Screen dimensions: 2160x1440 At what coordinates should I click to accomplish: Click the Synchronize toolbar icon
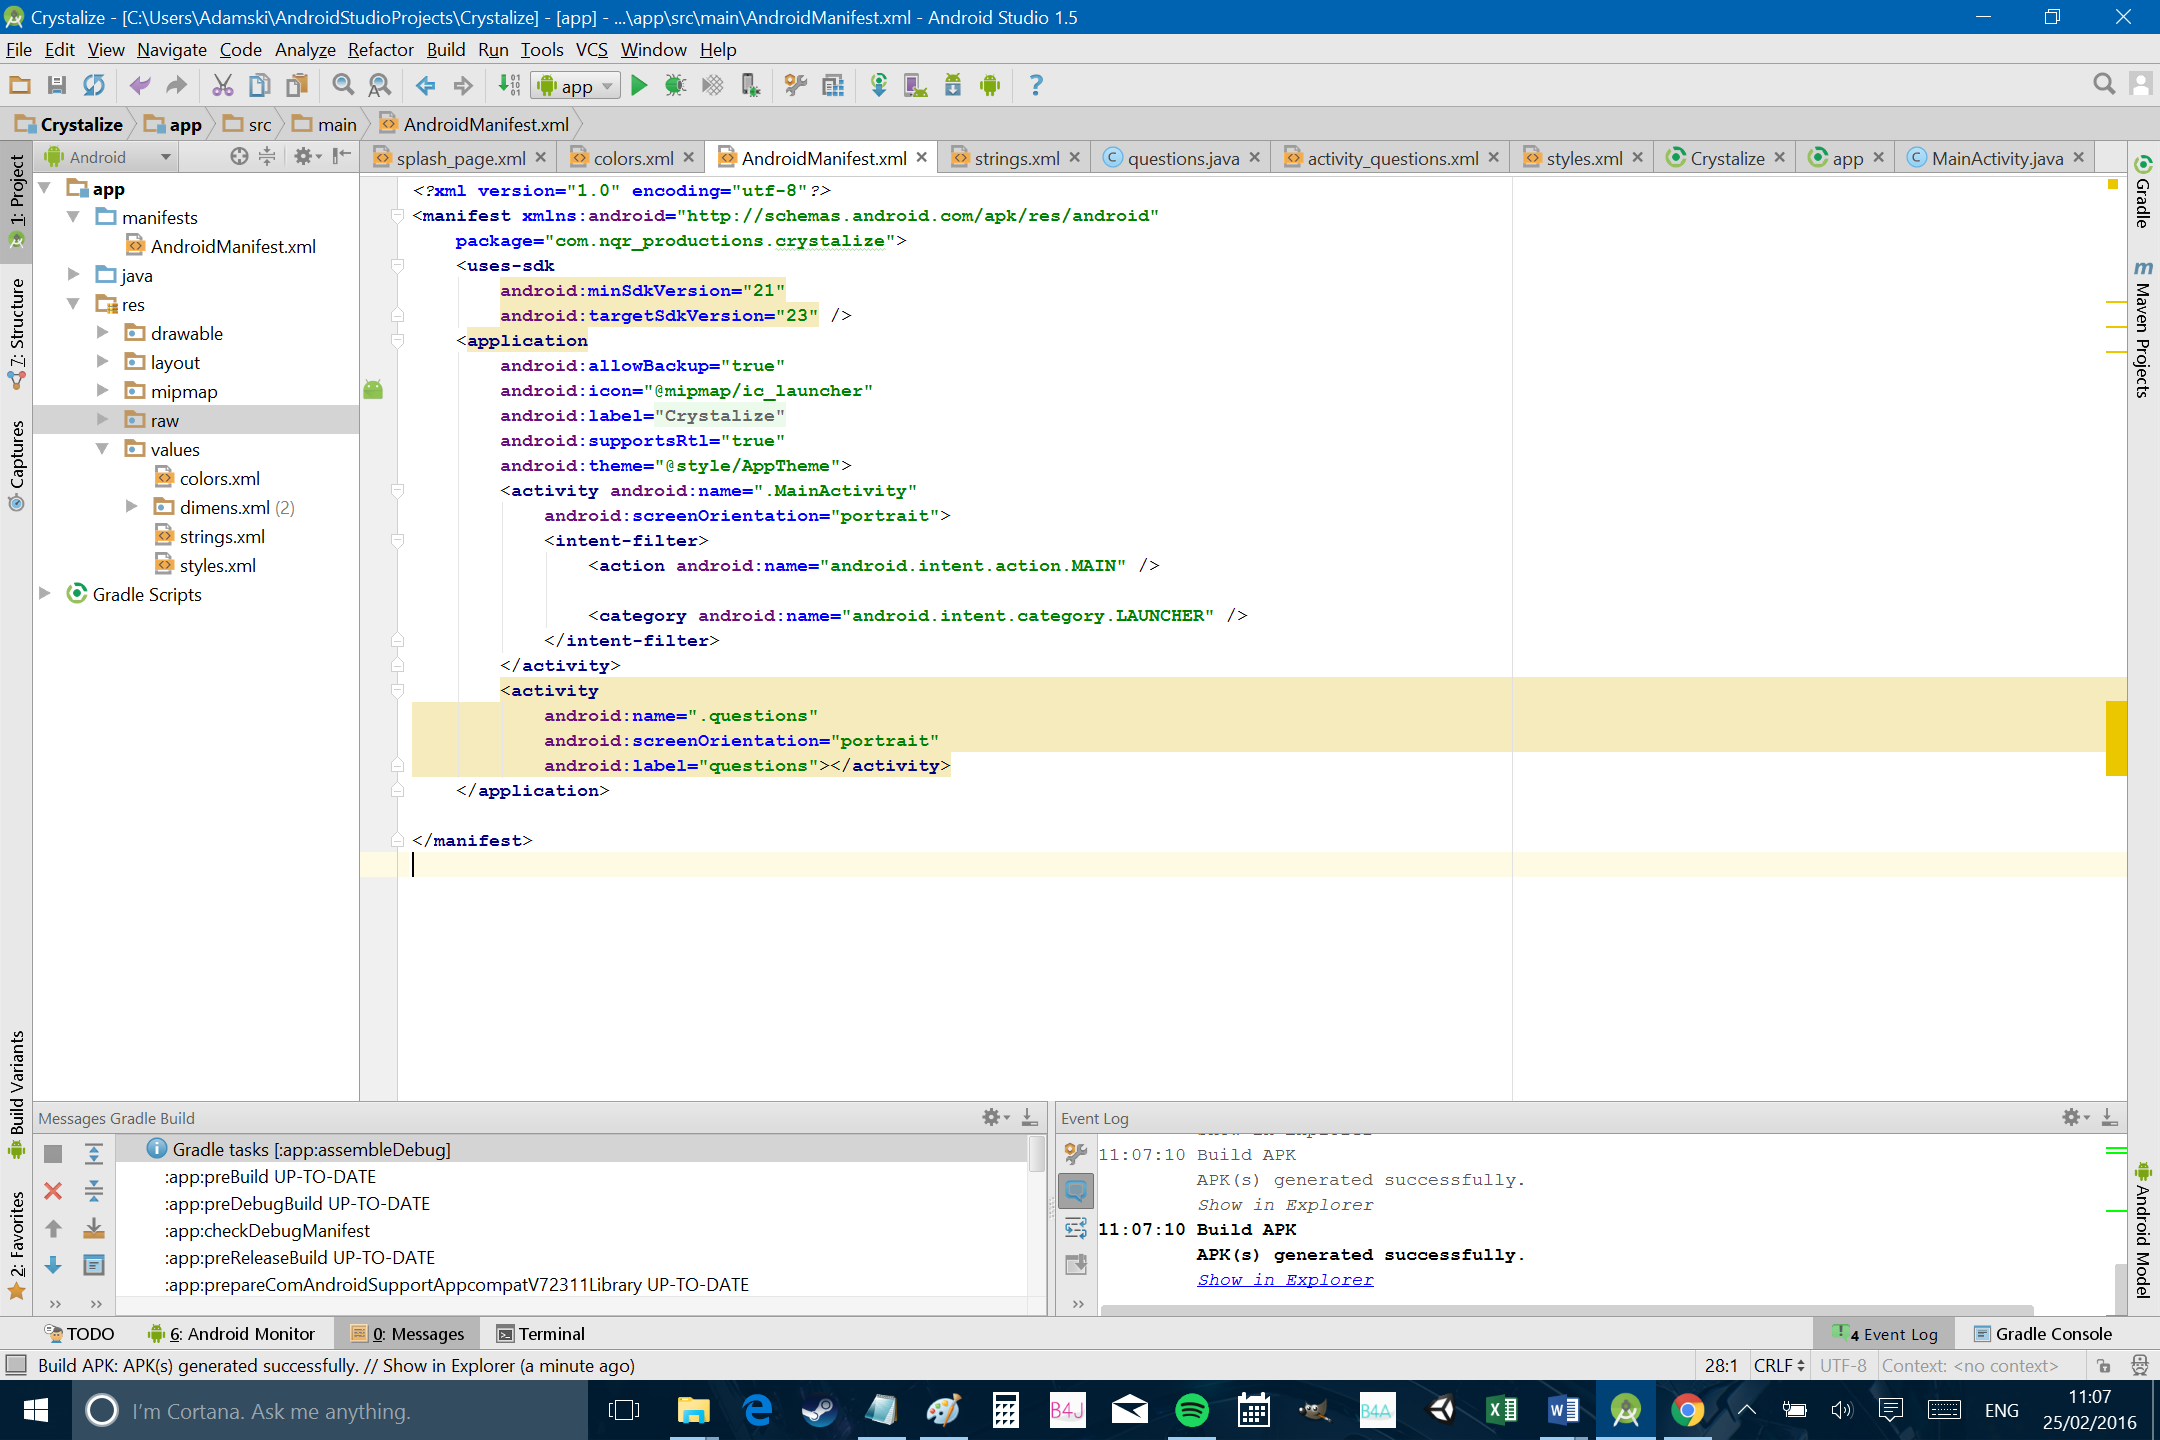tap(94, 86)
